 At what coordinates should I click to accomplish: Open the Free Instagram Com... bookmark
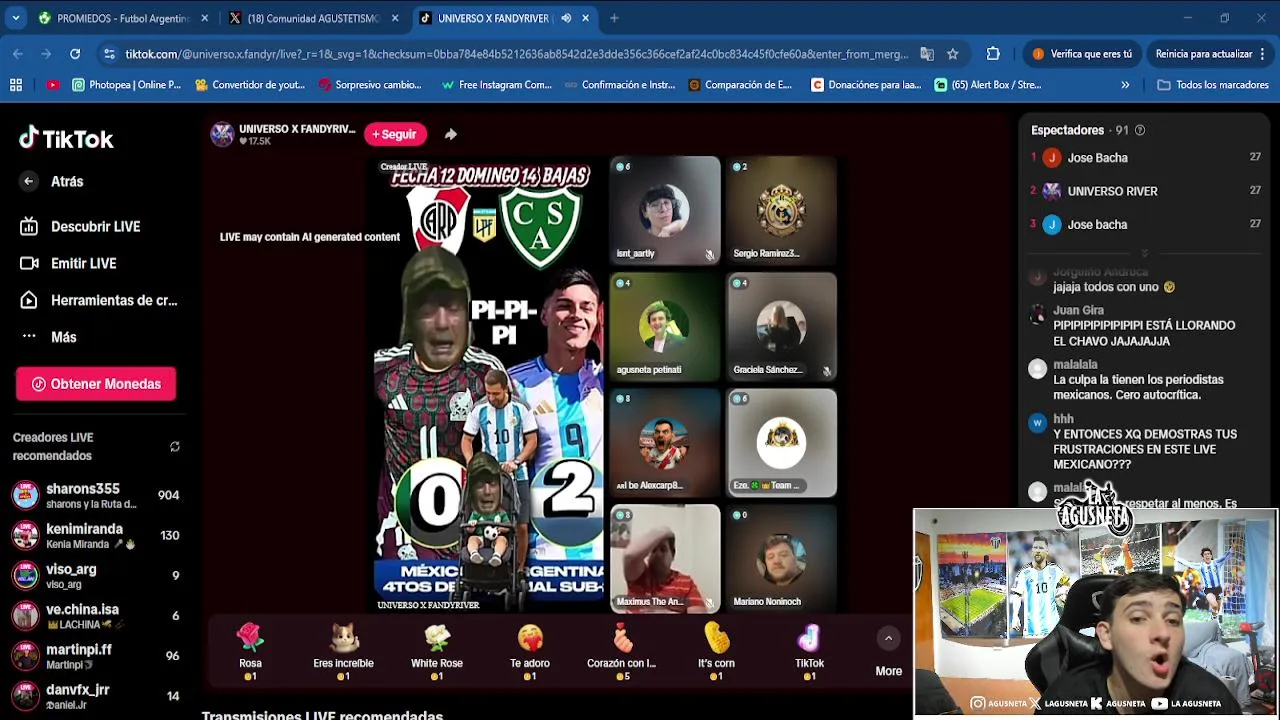pos(496,85)
